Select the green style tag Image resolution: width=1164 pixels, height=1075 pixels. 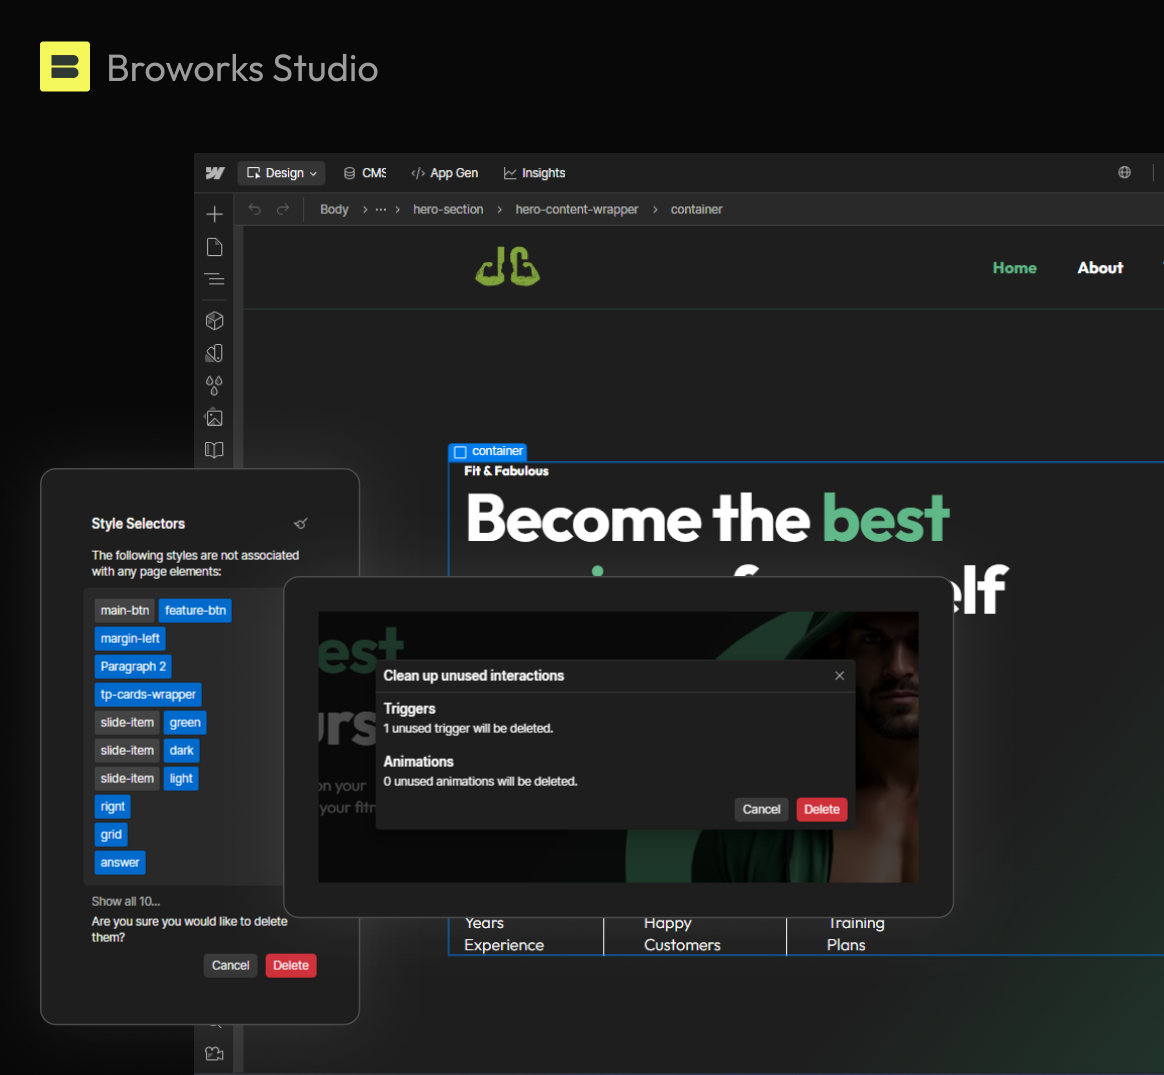185,722
